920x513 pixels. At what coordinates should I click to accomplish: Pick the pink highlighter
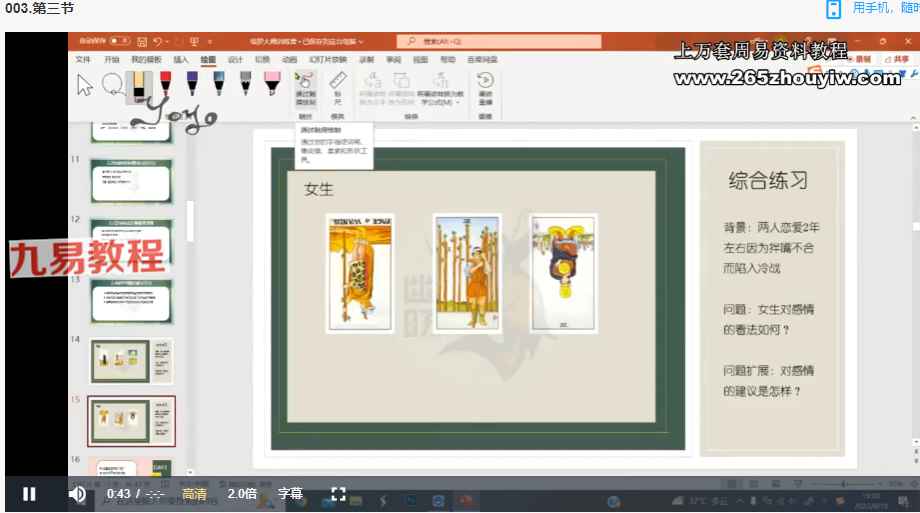click(272, 83)
